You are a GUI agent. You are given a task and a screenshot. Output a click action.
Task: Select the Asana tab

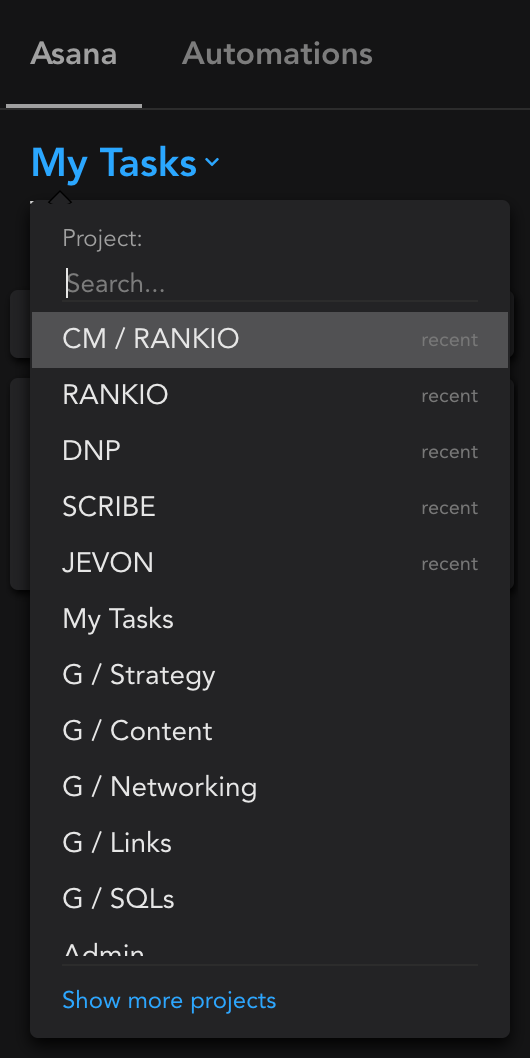tap(74, 54)
